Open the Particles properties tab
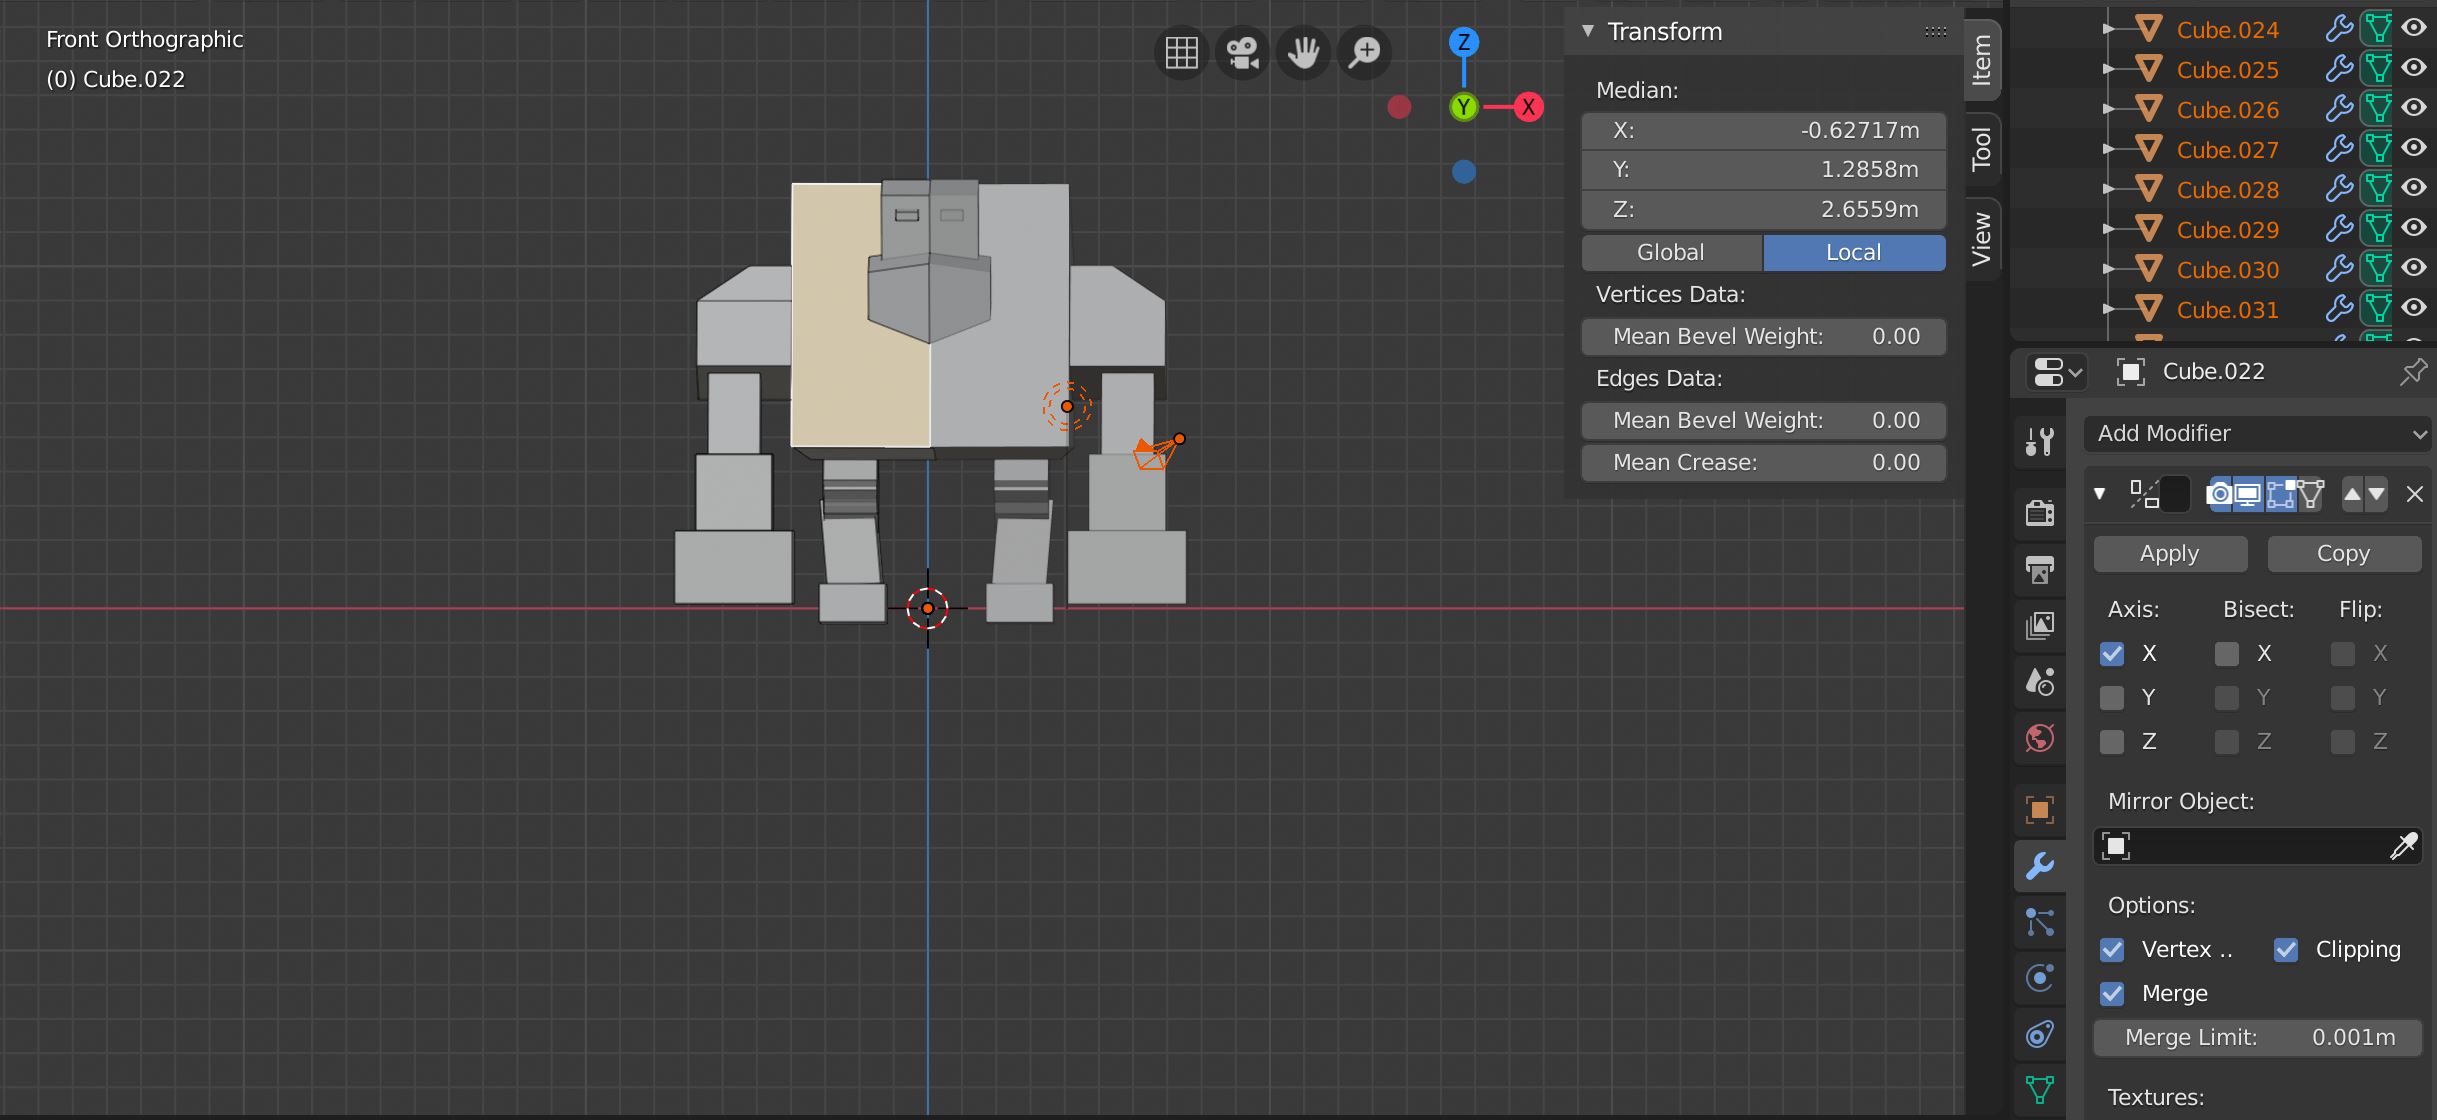 pos(2040,921)
